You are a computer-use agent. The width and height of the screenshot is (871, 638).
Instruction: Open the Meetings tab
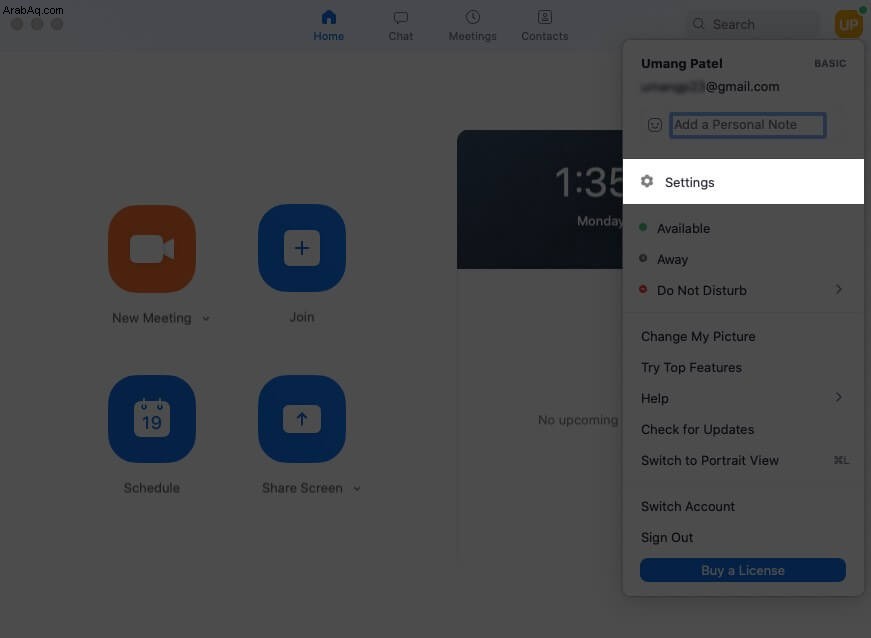(472, 26)
